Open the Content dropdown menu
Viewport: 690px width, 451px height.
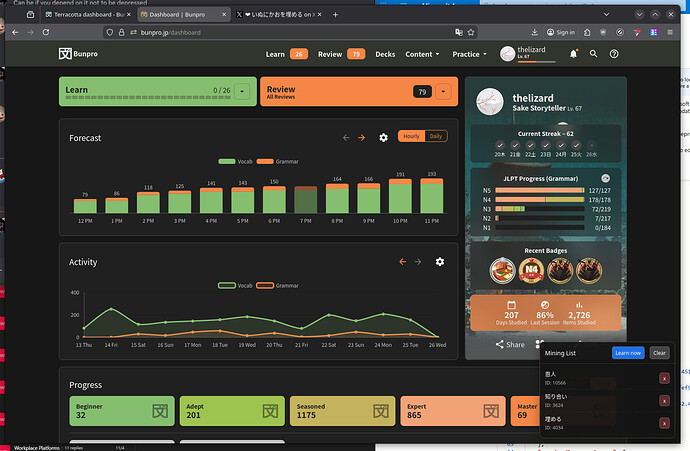point(423,54)
